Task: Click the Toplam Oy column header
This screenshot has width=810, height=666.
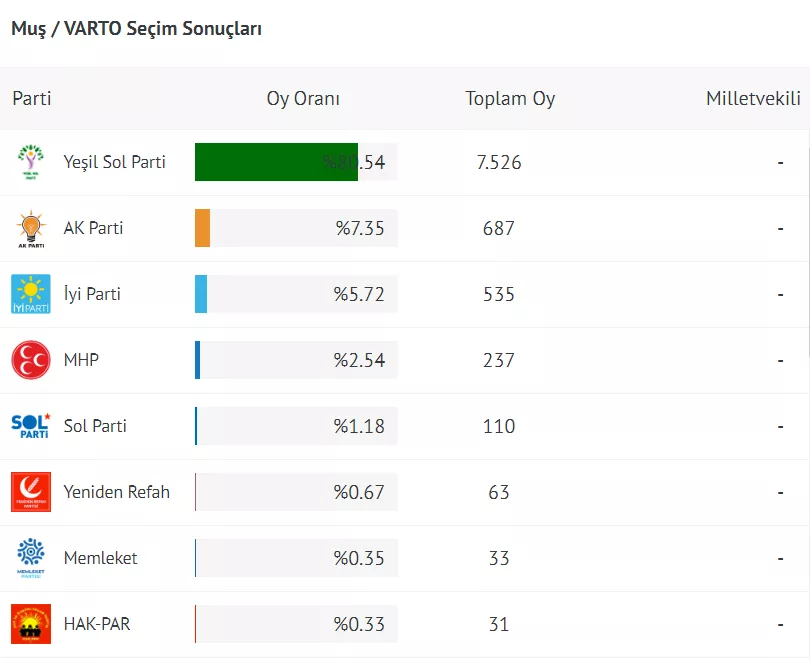Action: point(510,99)
